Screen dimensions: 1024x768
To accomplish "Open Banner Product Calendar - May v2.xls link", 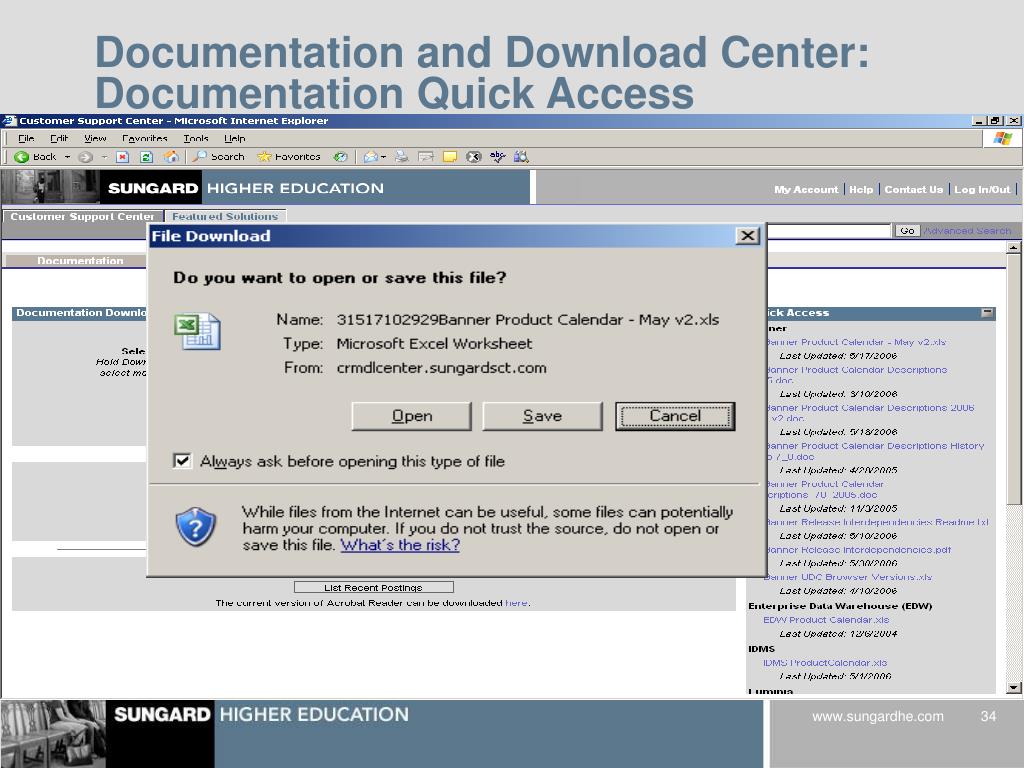I will pyautogui.click(x=856, y=342).
